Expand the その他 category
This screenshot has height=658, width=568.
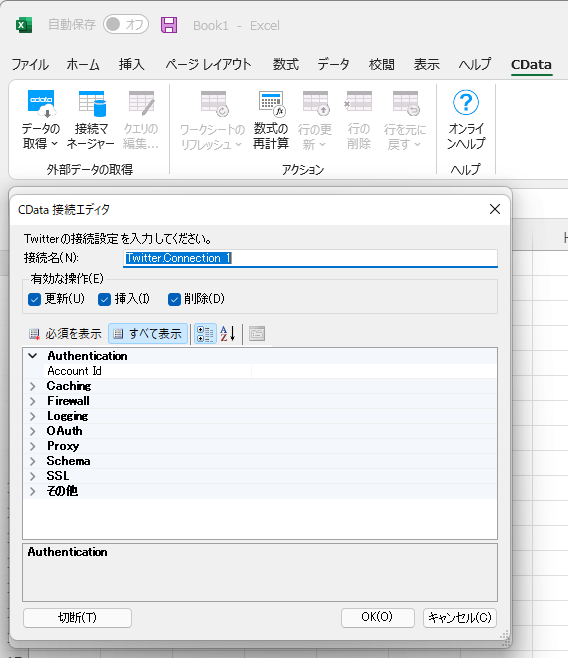pos(33,491)
